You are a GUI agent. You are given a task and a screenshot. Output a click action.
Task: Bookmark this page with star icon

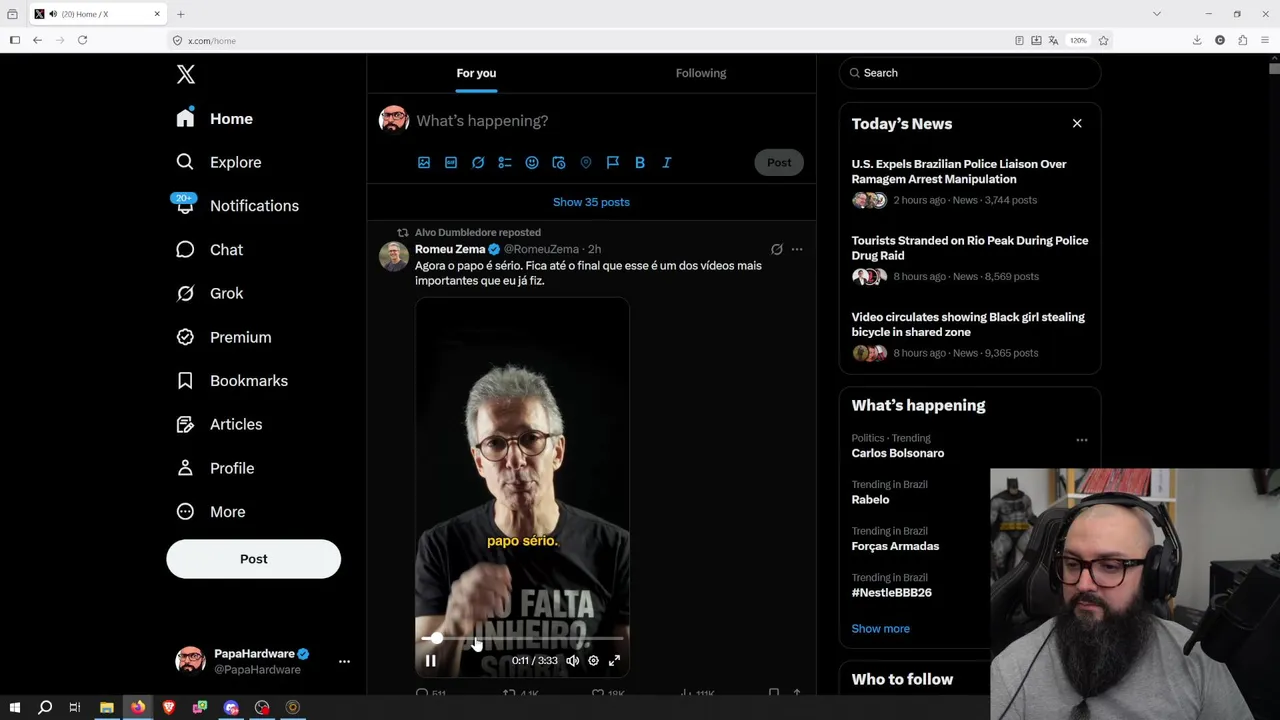tap(1104, 41)
